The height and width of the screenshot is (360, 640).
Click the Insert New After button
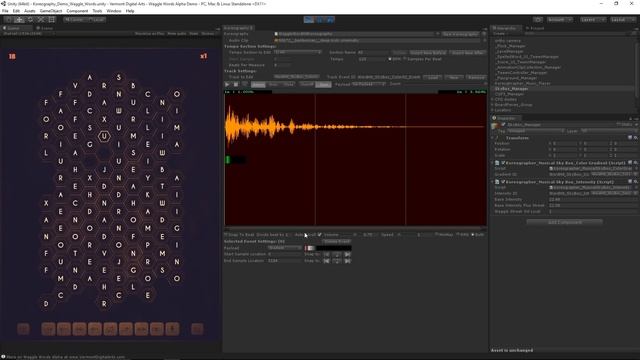[467, 53]
